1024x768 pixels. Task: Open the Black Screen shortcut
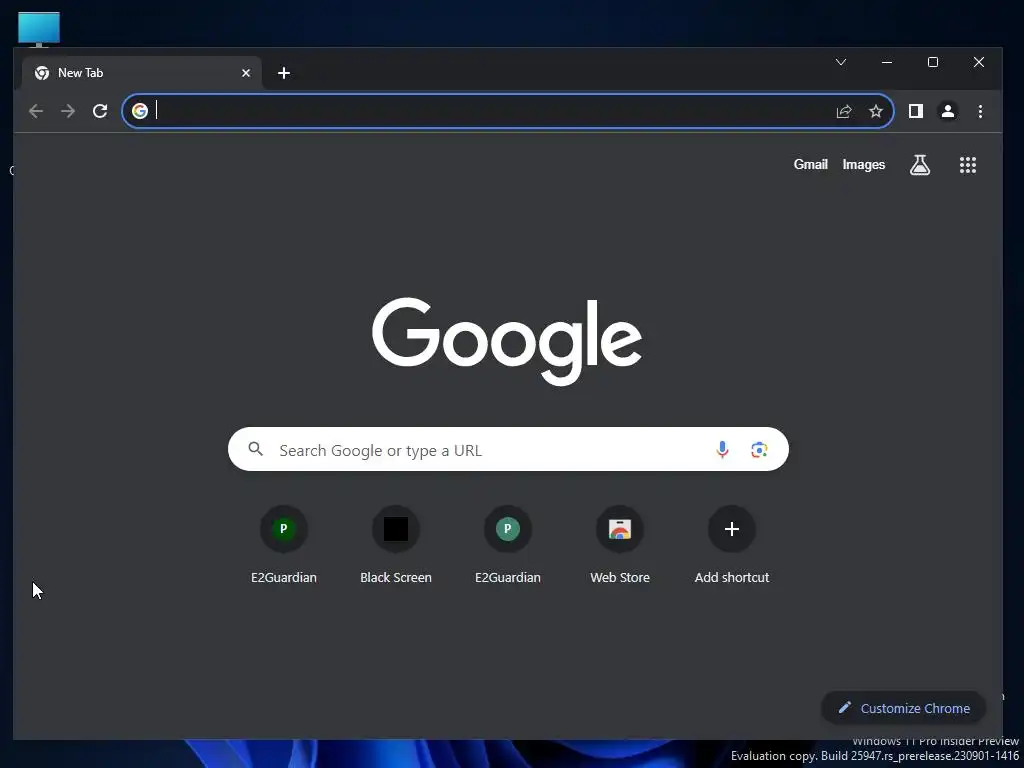[x=396, y=546]
